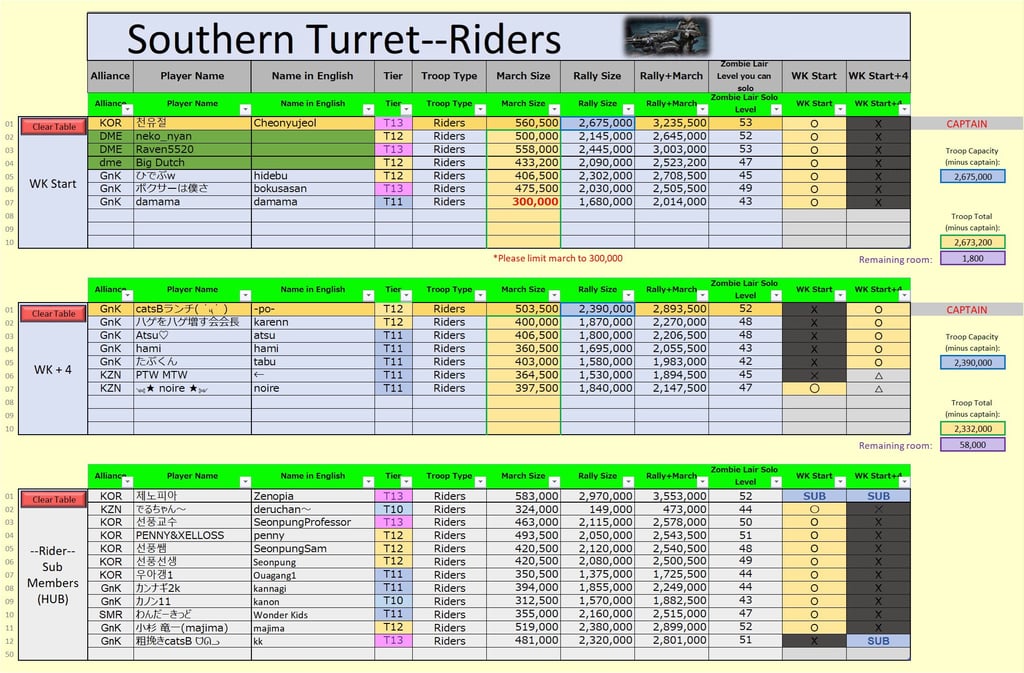This screenshot has height=673, width=1024.
Task: Click Clear Table button beside WK Start table
Action: tap(54, 127)
